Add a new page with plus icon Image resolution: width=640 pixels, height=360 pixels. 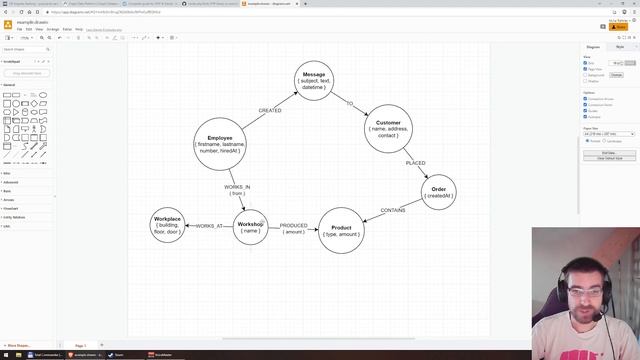[102, 345]
